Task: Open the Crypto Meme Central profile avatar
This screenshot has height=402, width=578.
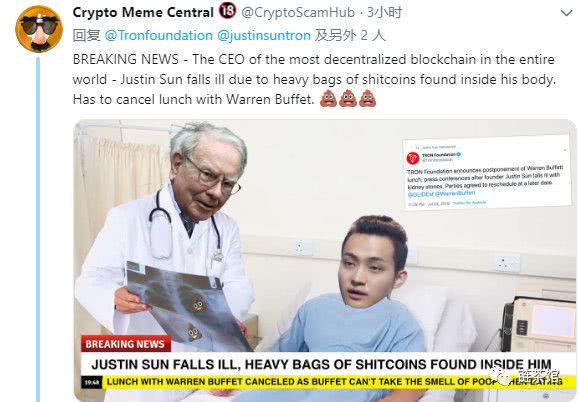Action: [39, 29]
